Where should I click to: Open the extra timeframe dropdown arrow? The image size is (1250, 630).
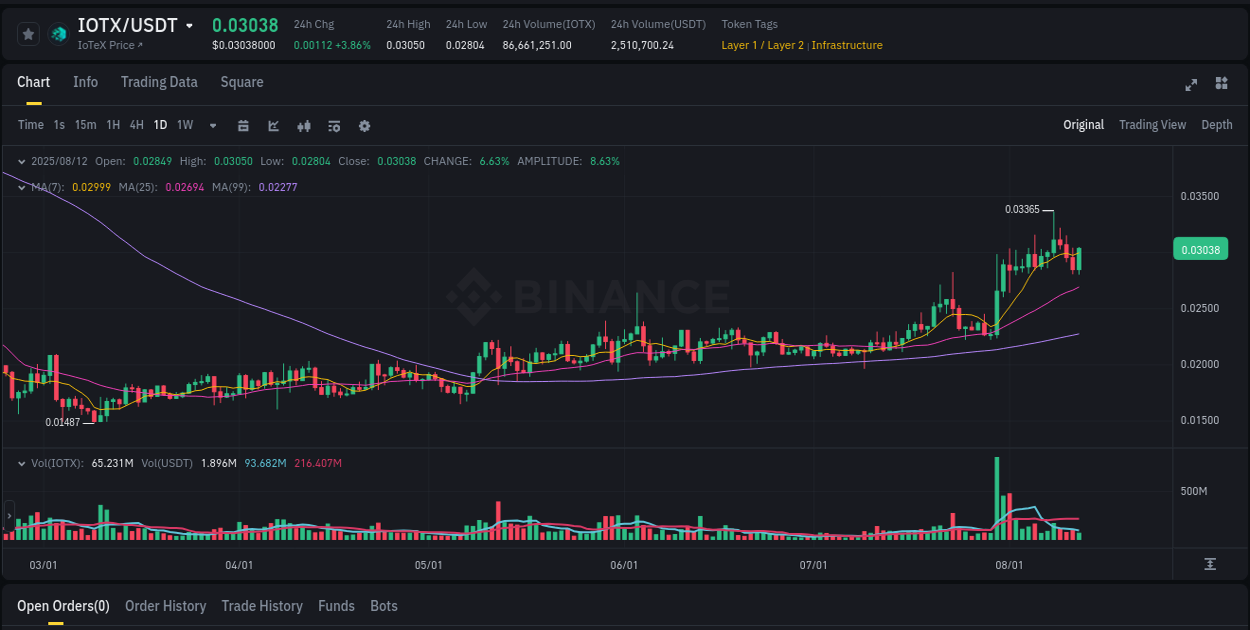[x=211, y=125]
